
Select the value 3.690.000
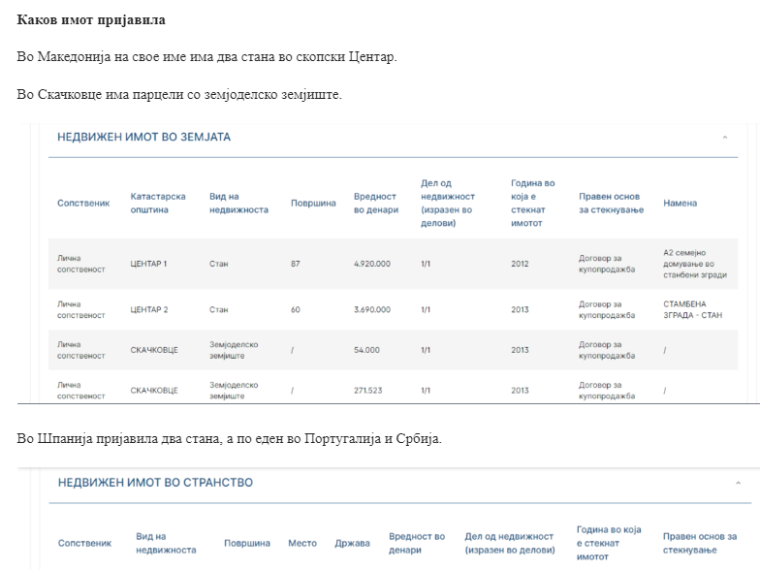tap(372, 309)
